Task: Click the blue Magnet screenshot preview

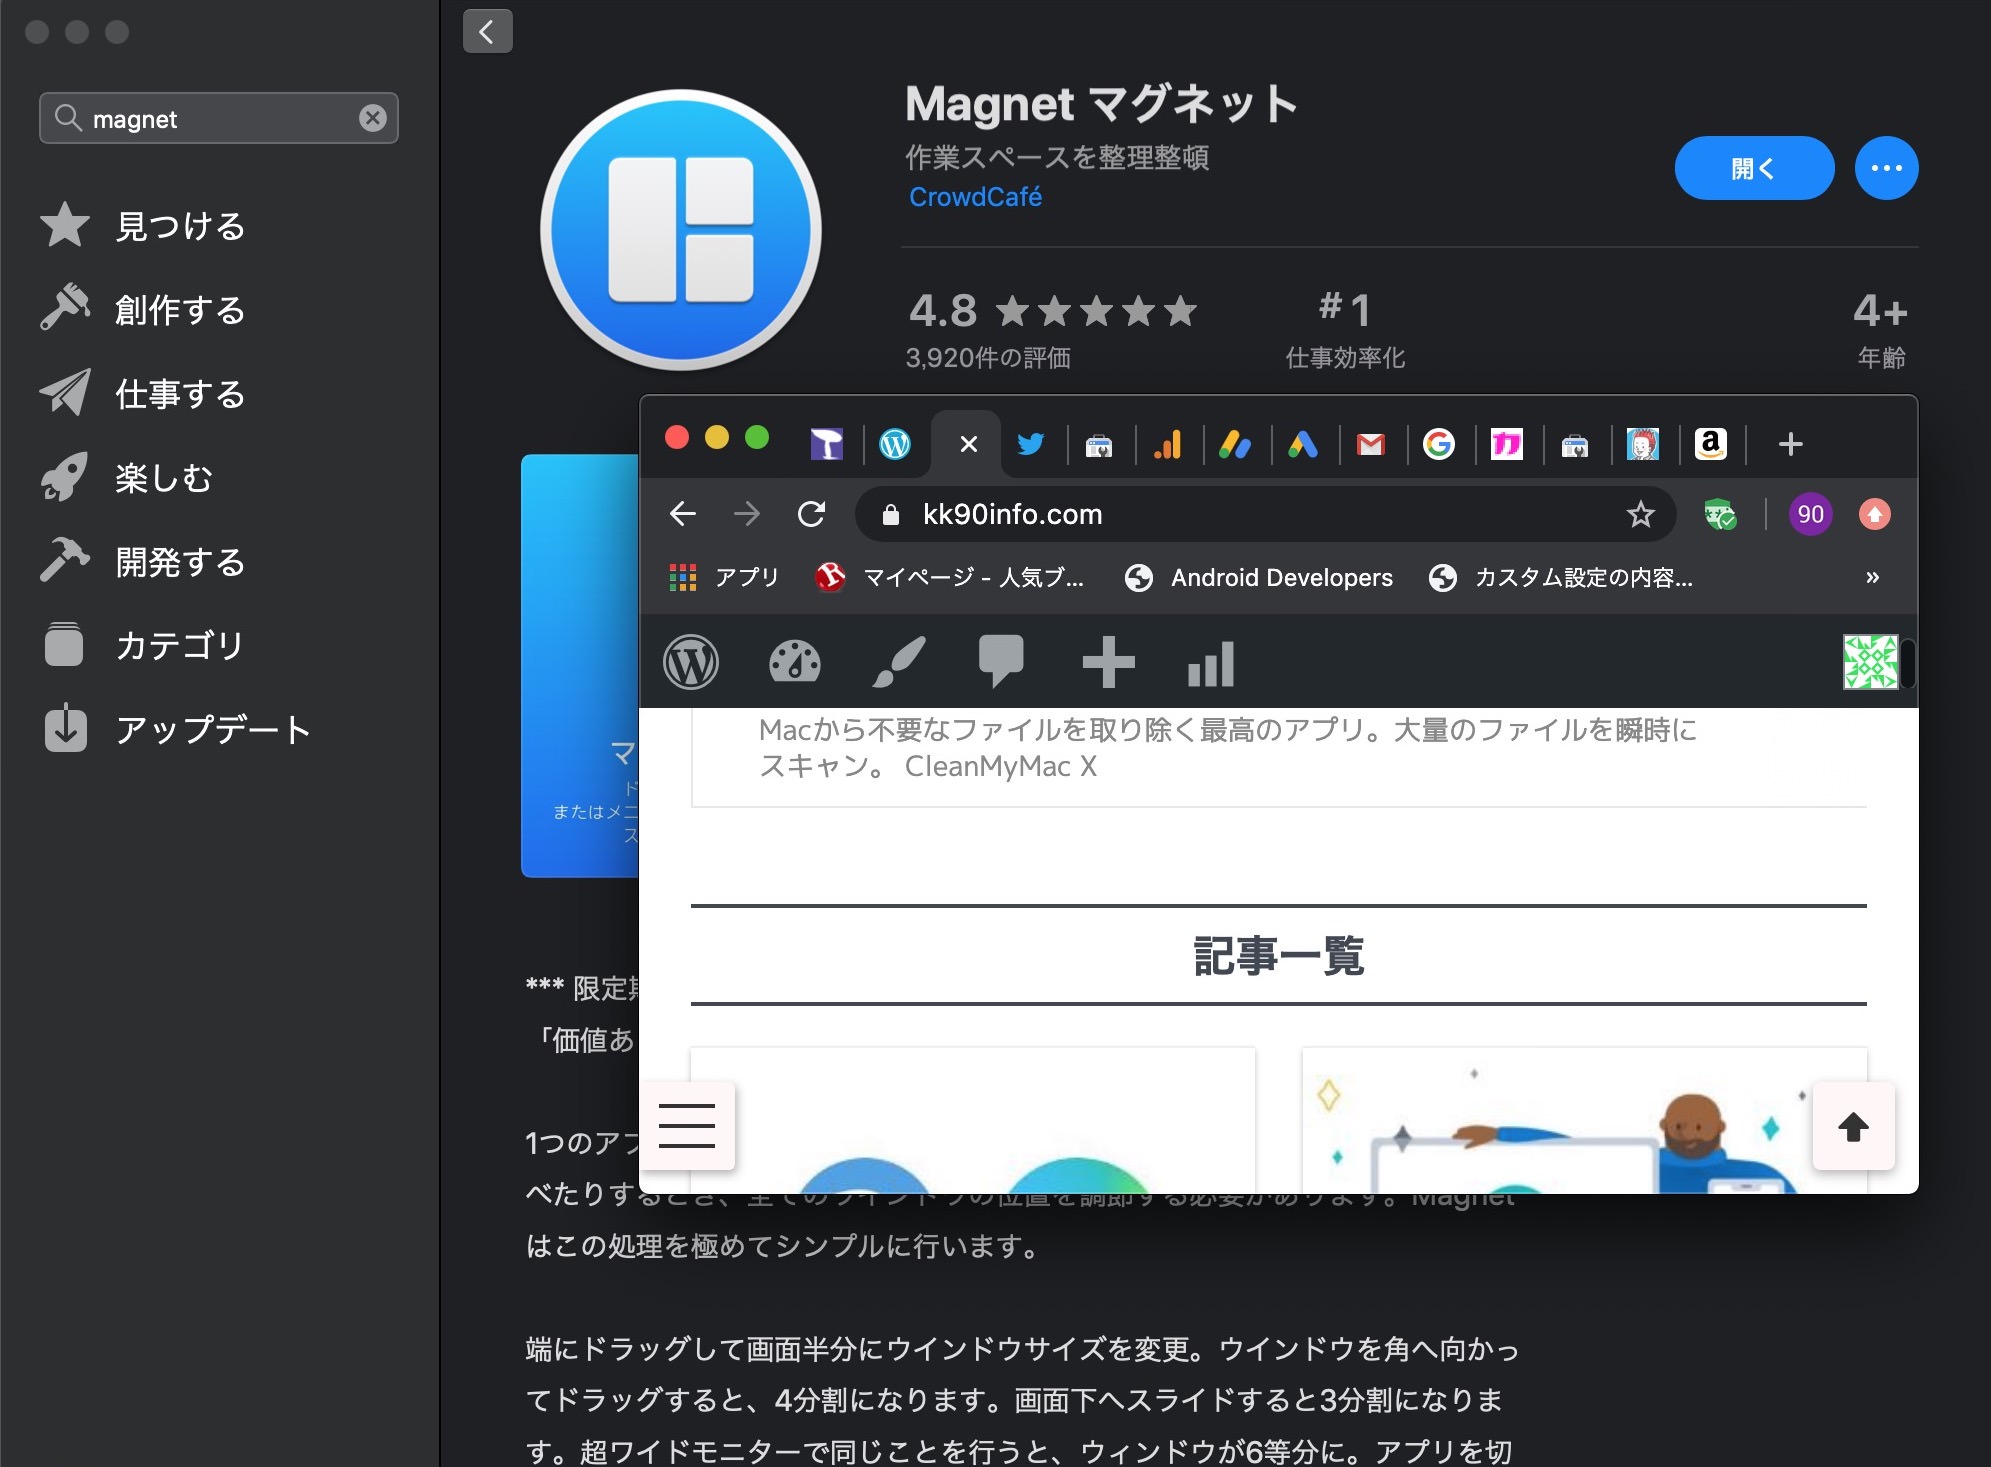Action: (580, 666)
